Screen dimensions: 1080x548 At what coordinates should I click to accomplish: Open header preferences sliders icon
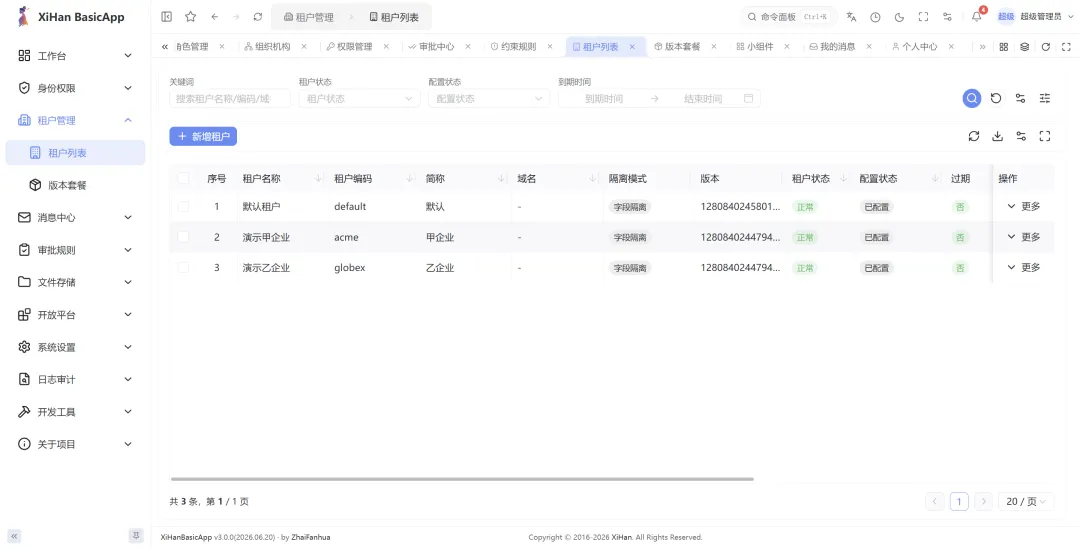(x=948, y=17)
